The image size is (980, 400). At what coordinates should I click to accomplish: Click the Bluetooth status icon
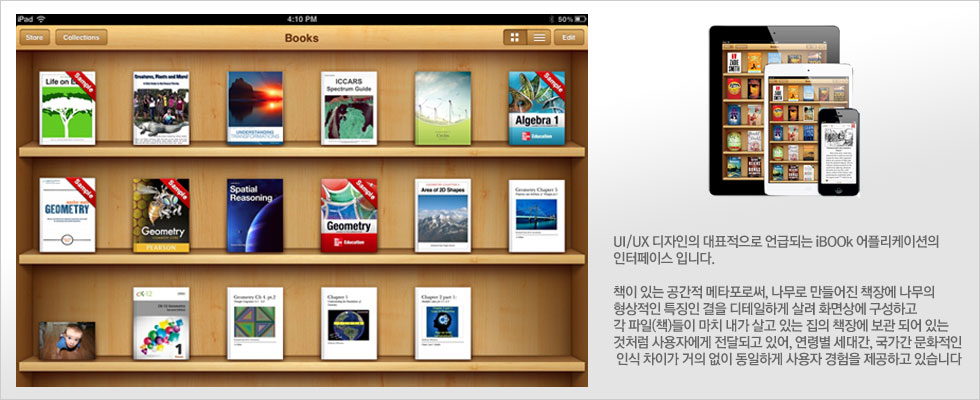pos(552,19)
